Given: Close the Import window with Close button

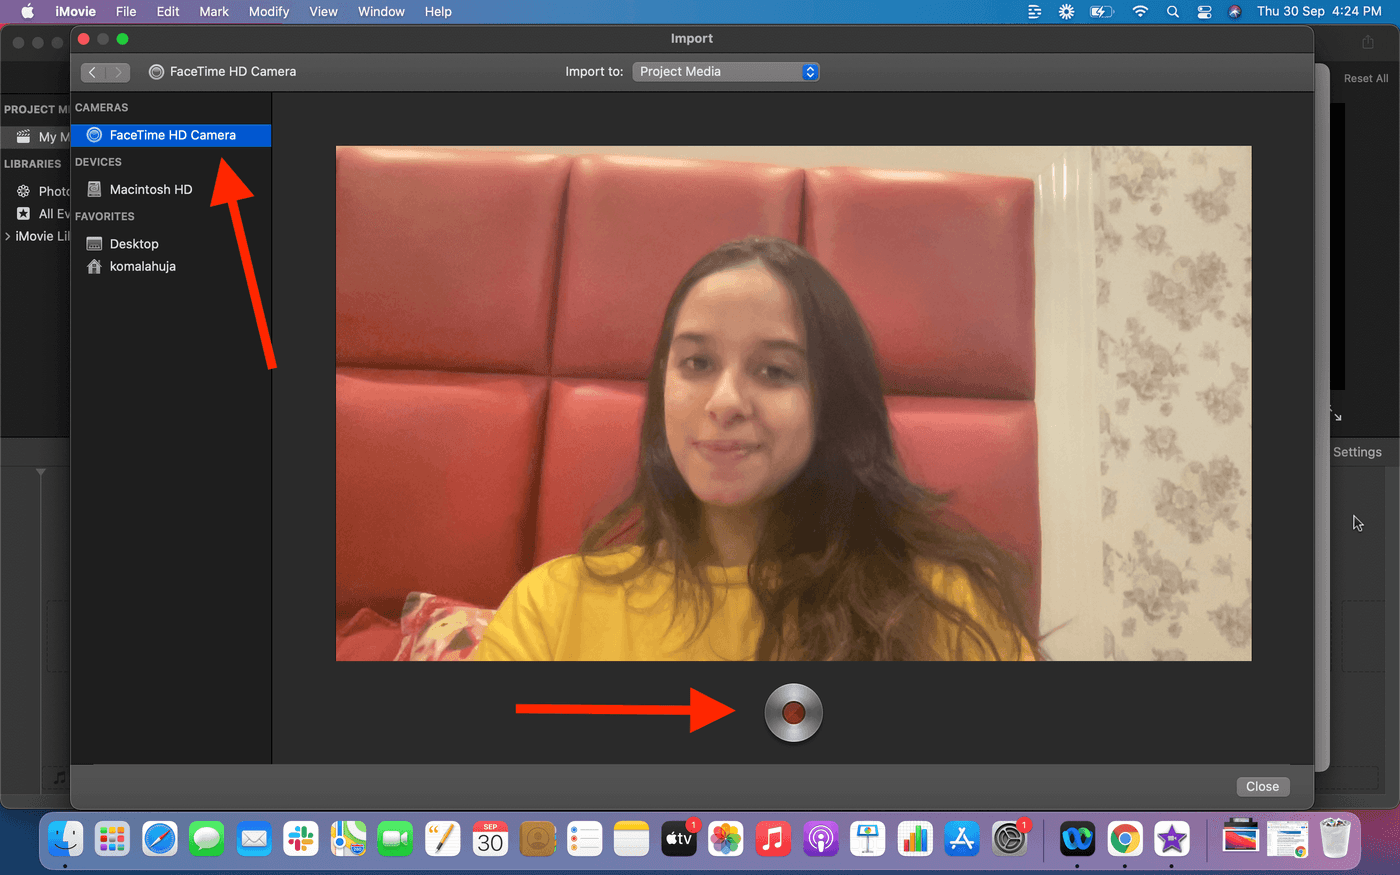Looking at the screenshot, I should 1262,787.
